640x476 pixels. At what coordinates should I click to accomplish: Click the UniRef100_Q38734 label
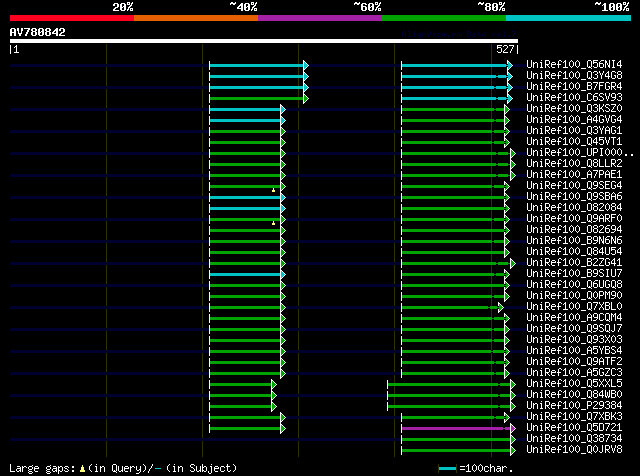pyautogui.click(x=574, y=439)
